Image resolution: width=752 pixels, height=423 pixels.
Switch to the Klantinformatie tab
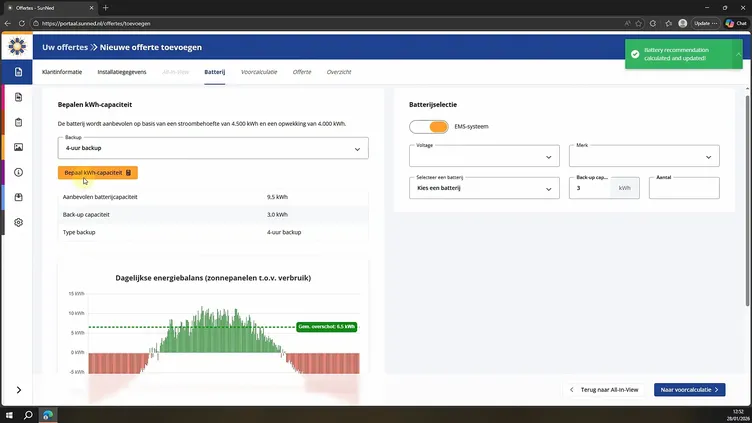click(63, 72)
